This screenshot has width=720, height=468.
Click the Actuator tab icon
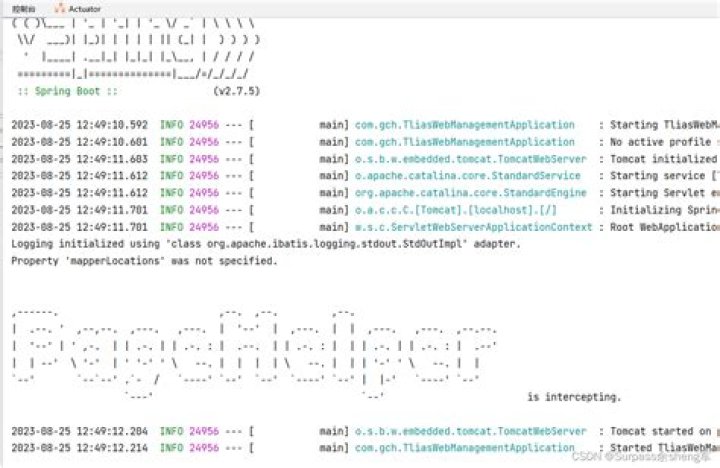click(x=59, y=8)
